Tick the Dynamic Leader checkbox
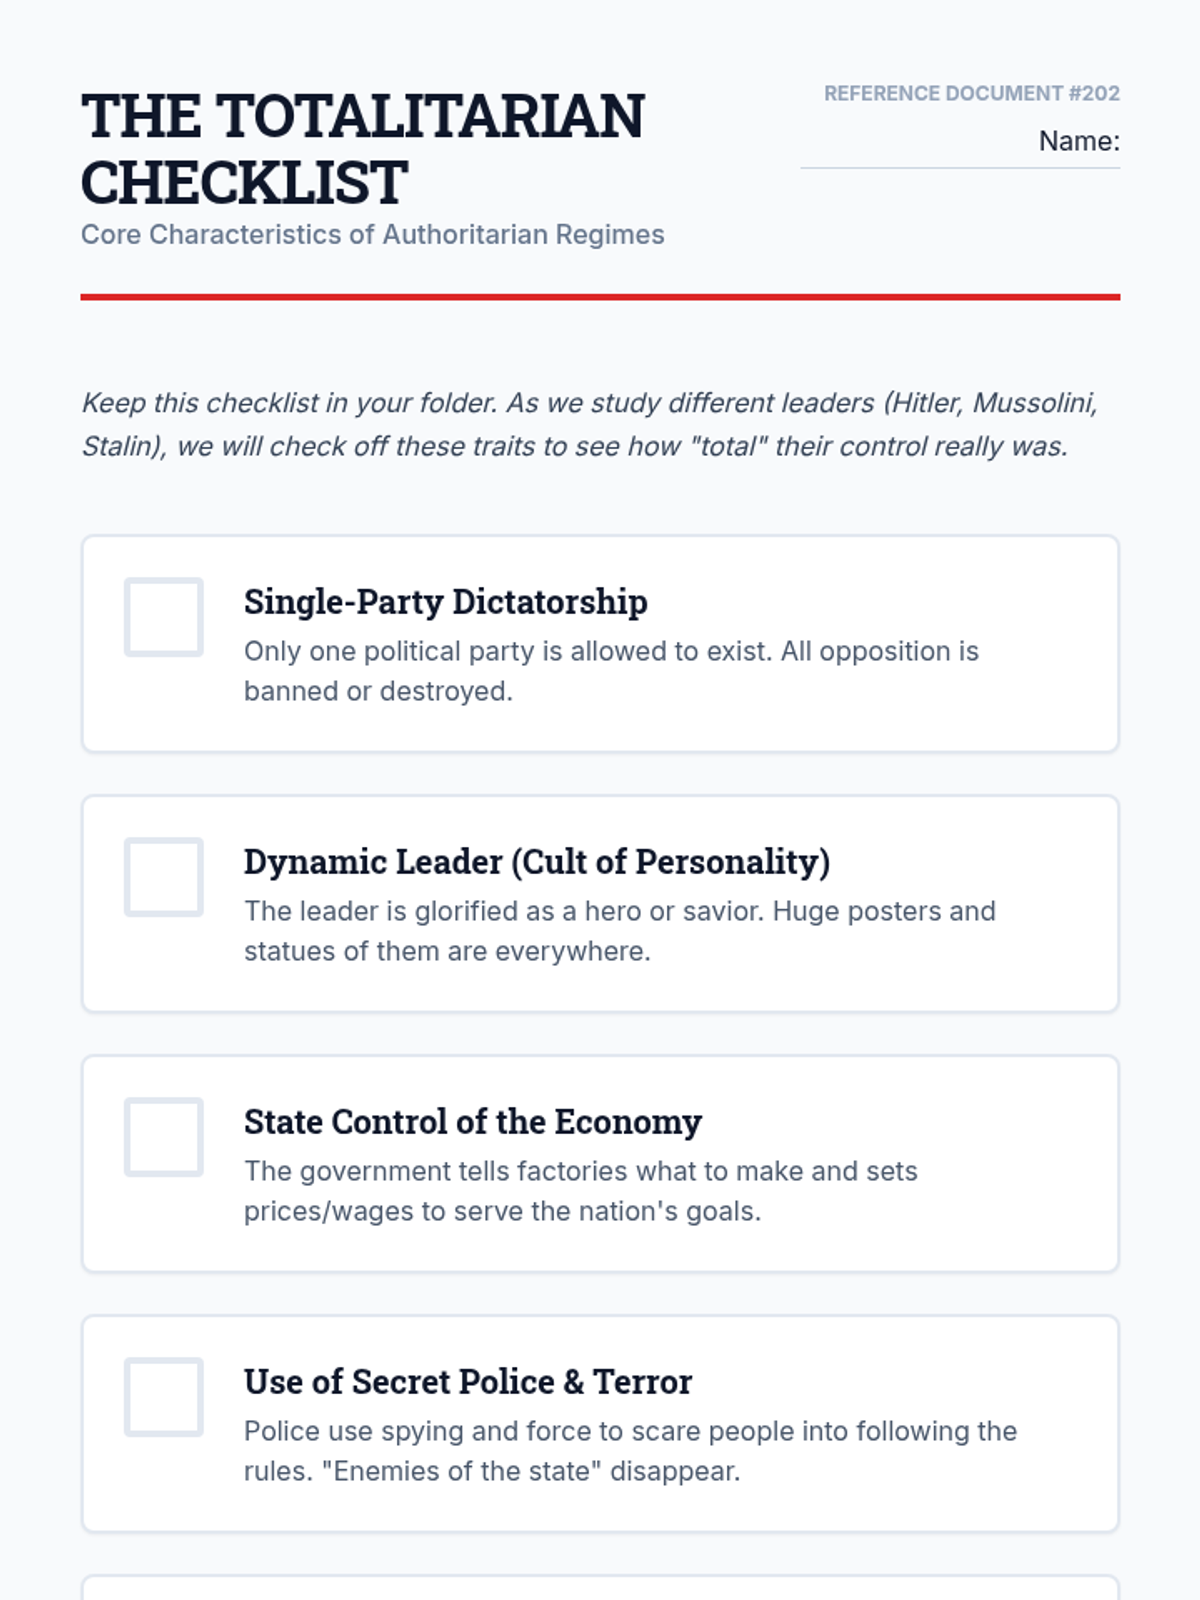This screenshot has height=1600, width=1200. click(164, 877)
